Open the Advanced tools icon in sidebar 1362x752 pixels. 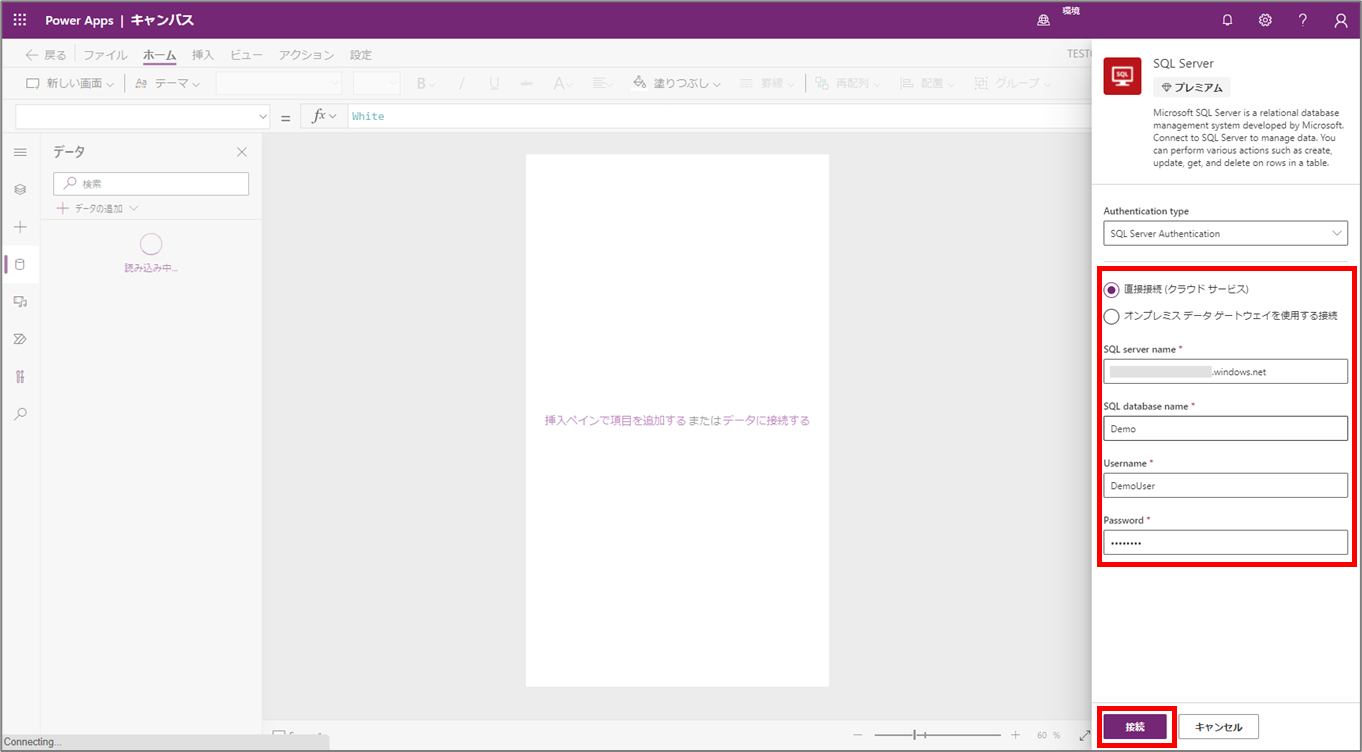(x=20, y=377)
